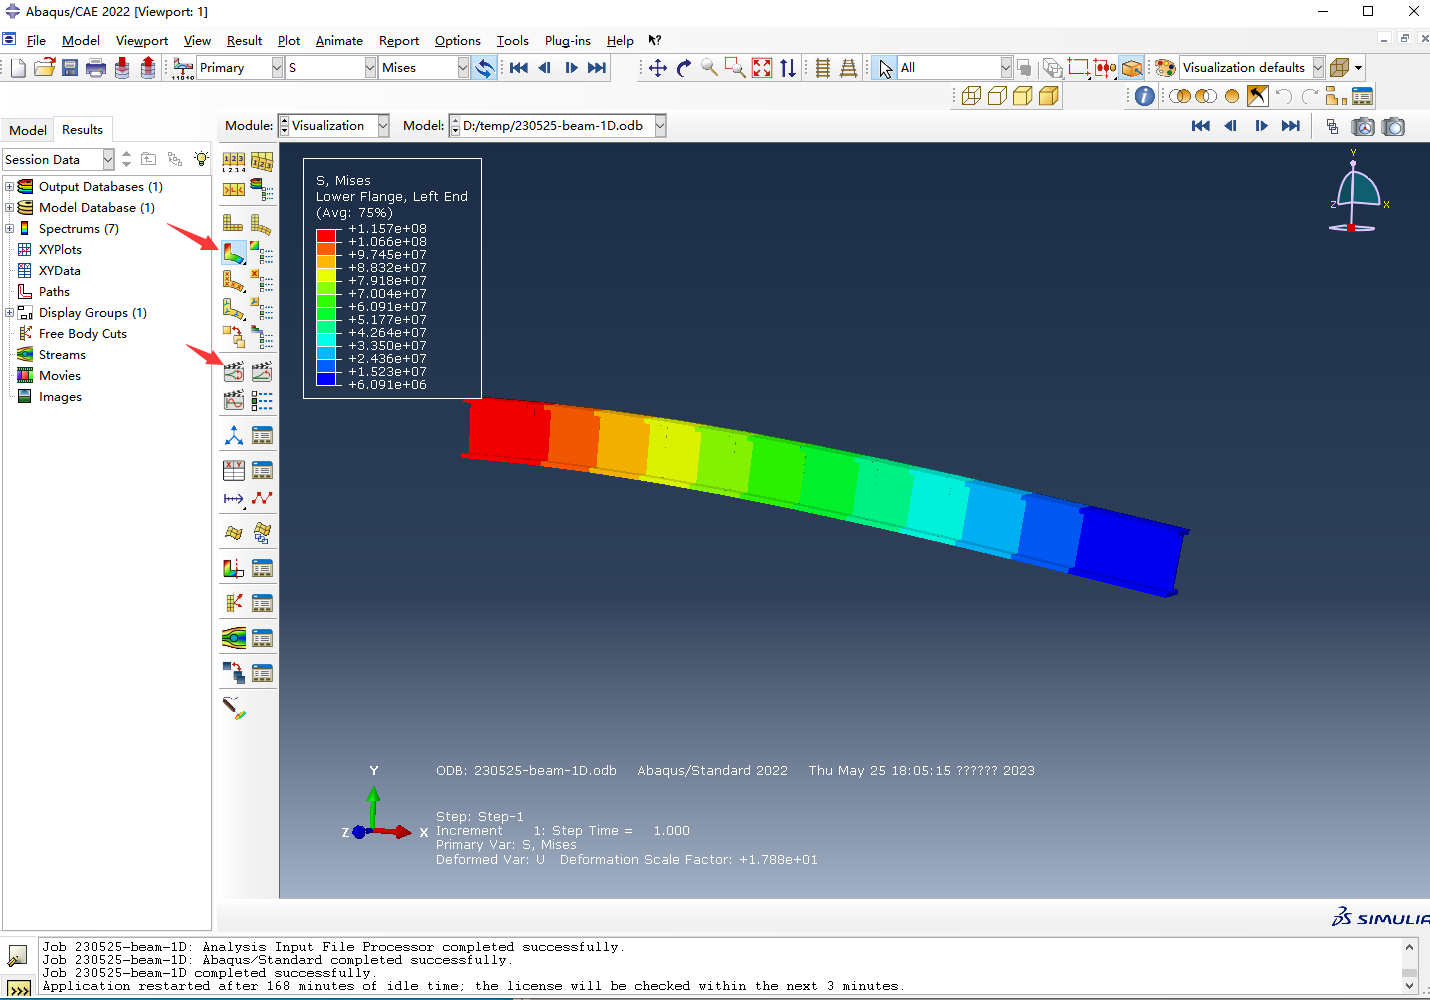Toggle the synchronize field output button
The height and width of the screenshot is (1000, 1430).
(484, 68)
